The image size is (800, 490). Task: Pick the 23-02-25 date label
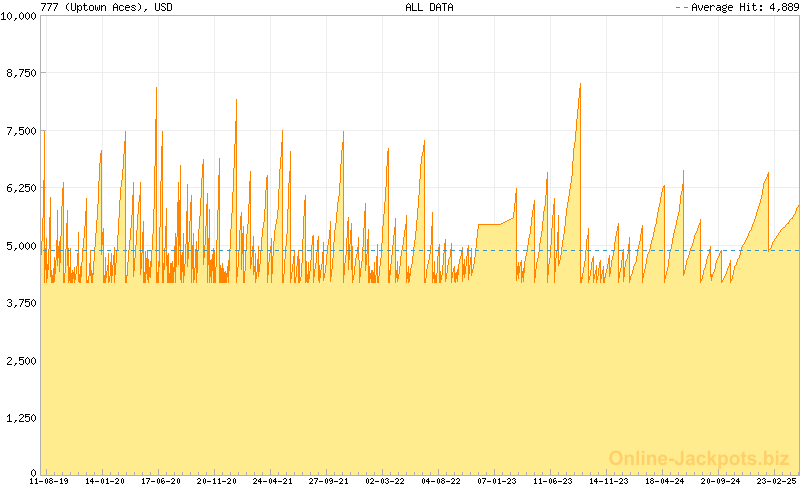point(774,481)
